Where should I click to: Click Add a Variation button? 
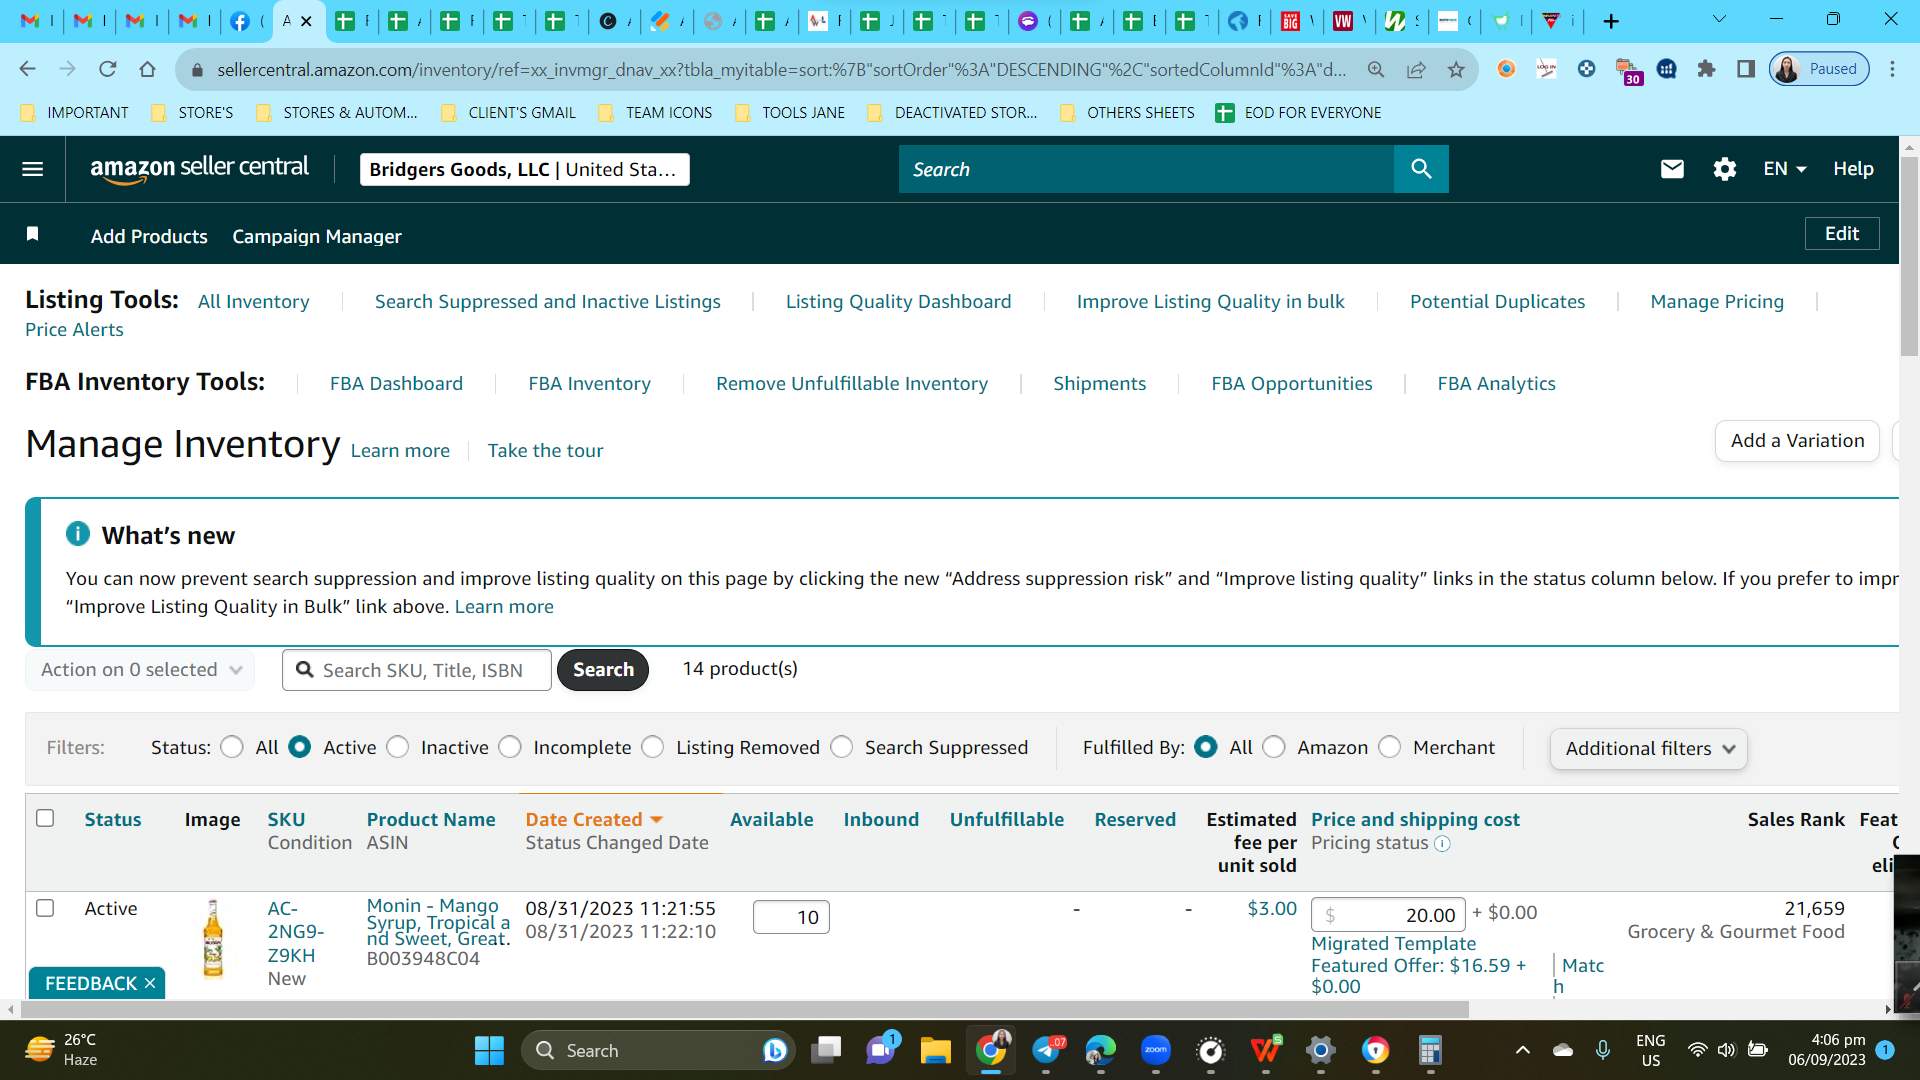tap(1797, 441)
